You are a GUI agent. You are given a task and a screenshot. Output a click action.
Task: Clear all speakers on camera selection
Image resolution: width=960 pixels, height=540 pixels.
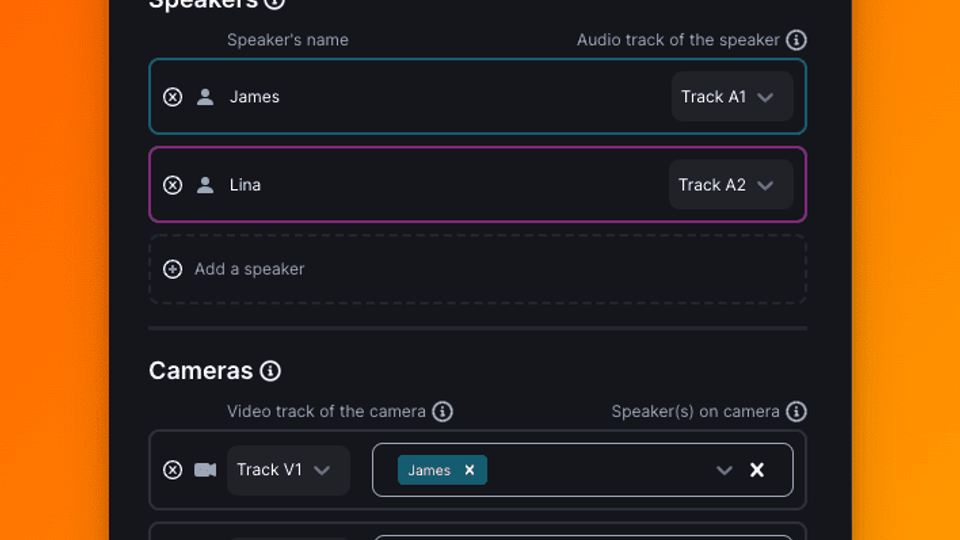tap(757, 470)
